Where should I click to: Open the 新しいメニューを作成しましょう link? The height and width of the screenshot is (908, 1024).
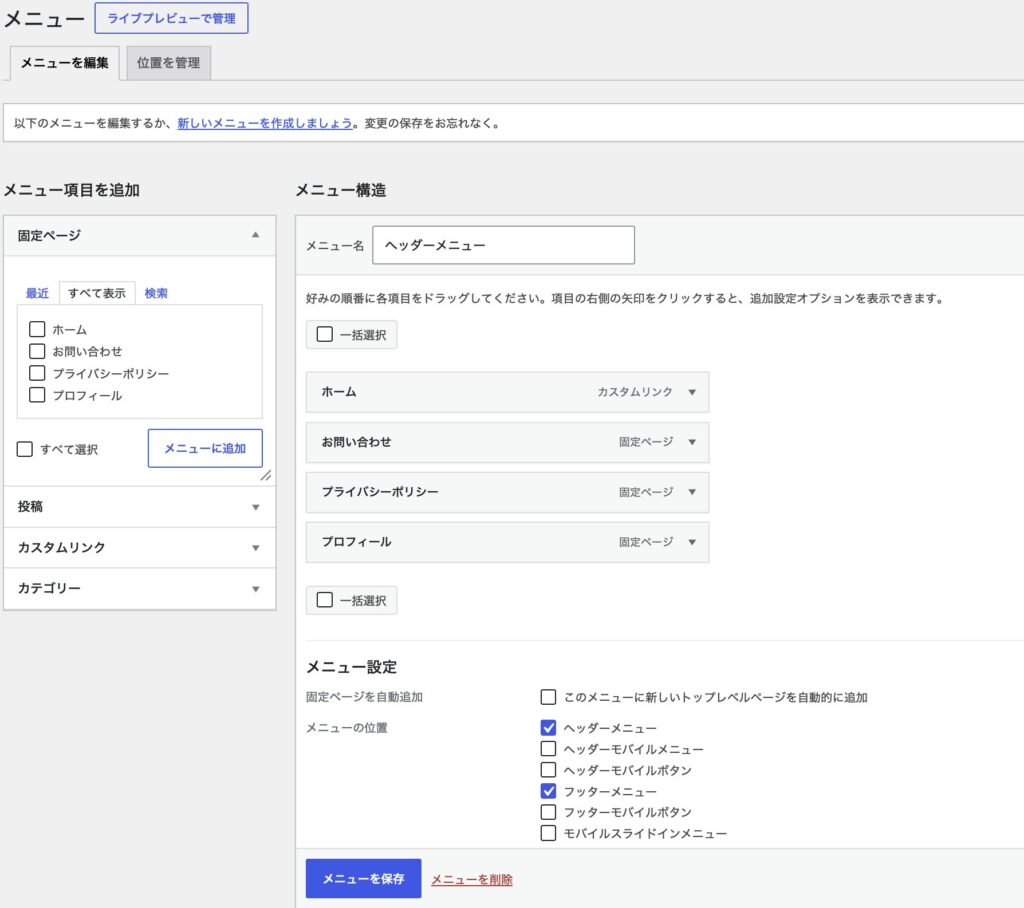(x=264, y=123)
